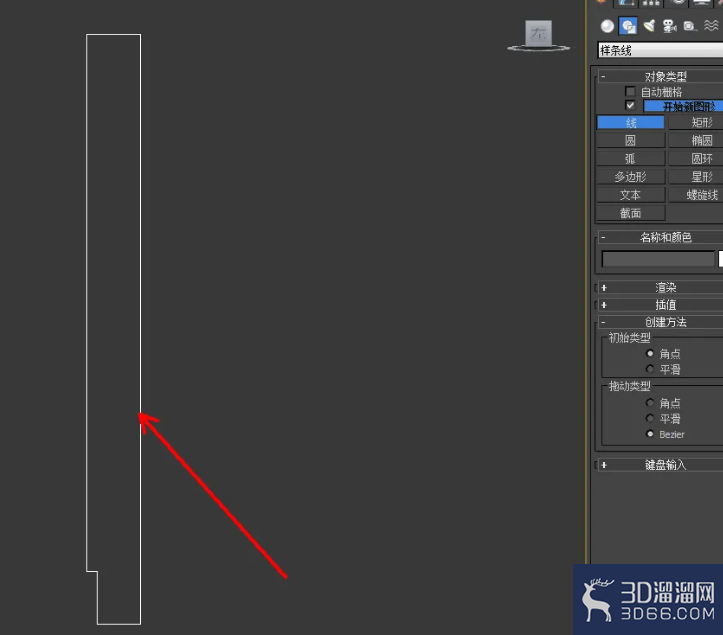Select the Helpers tape-measure icon
The height and width of the screenshot is (635, 723).
[690, 26]
